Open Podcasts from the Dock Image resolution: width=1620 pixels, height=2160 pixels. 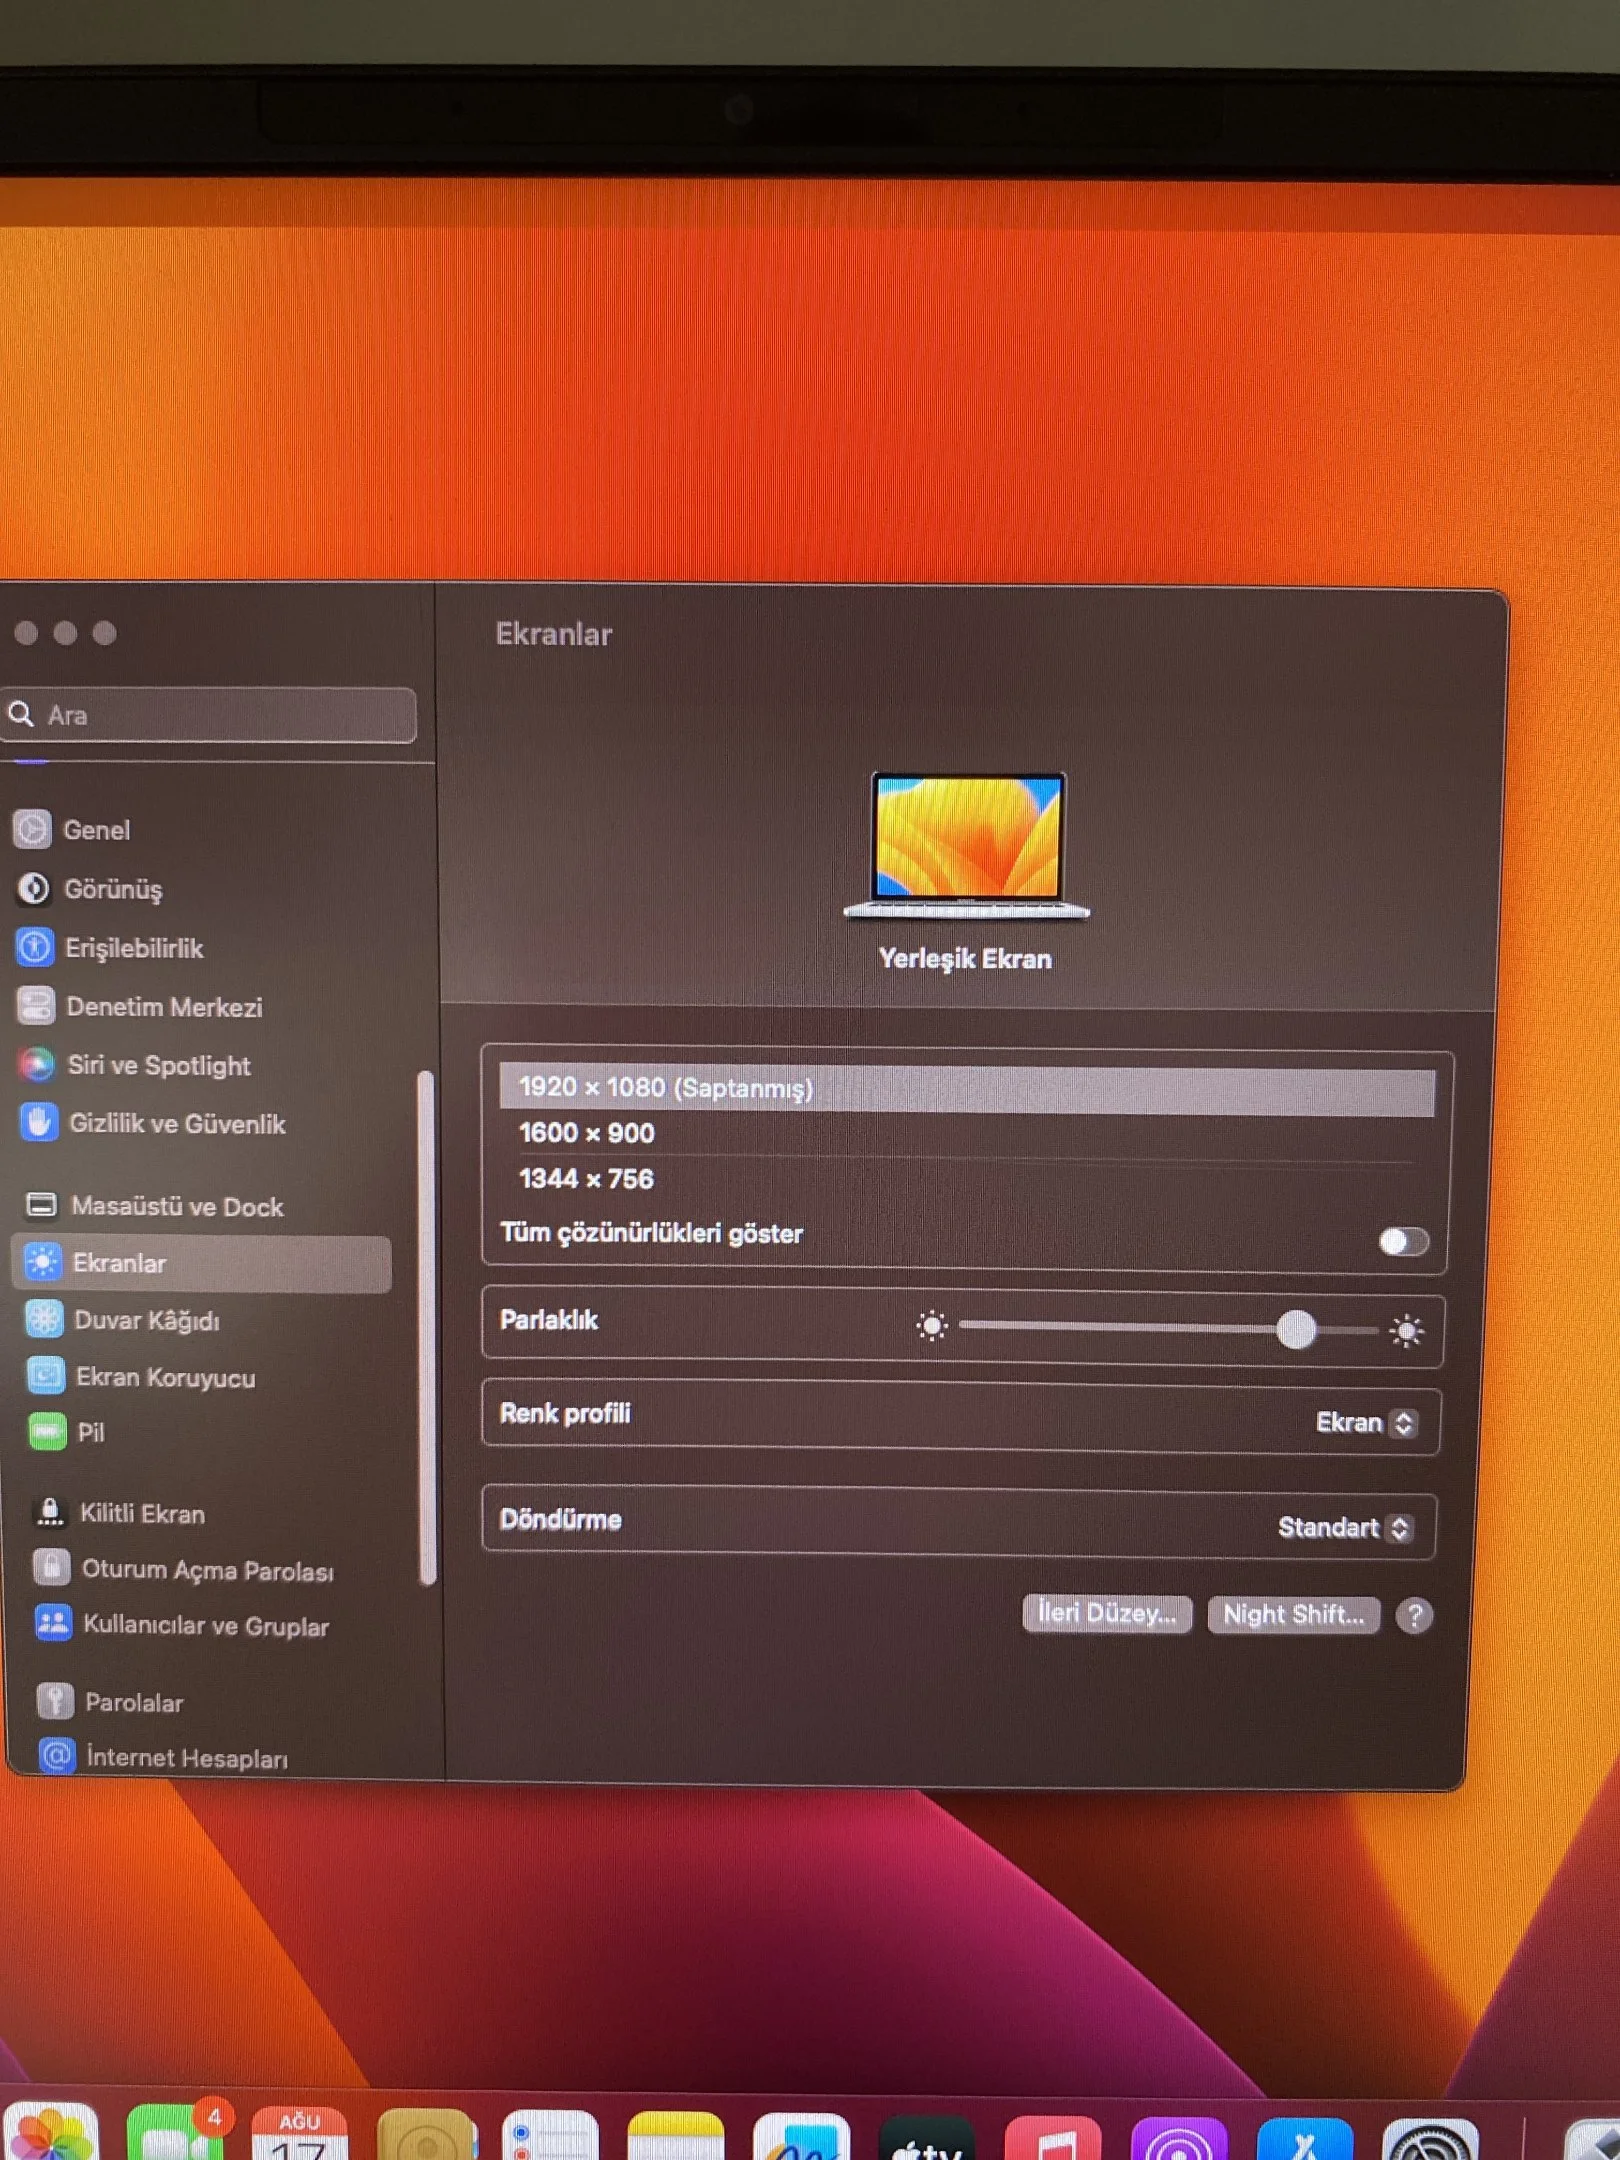pos(1179,2138)
